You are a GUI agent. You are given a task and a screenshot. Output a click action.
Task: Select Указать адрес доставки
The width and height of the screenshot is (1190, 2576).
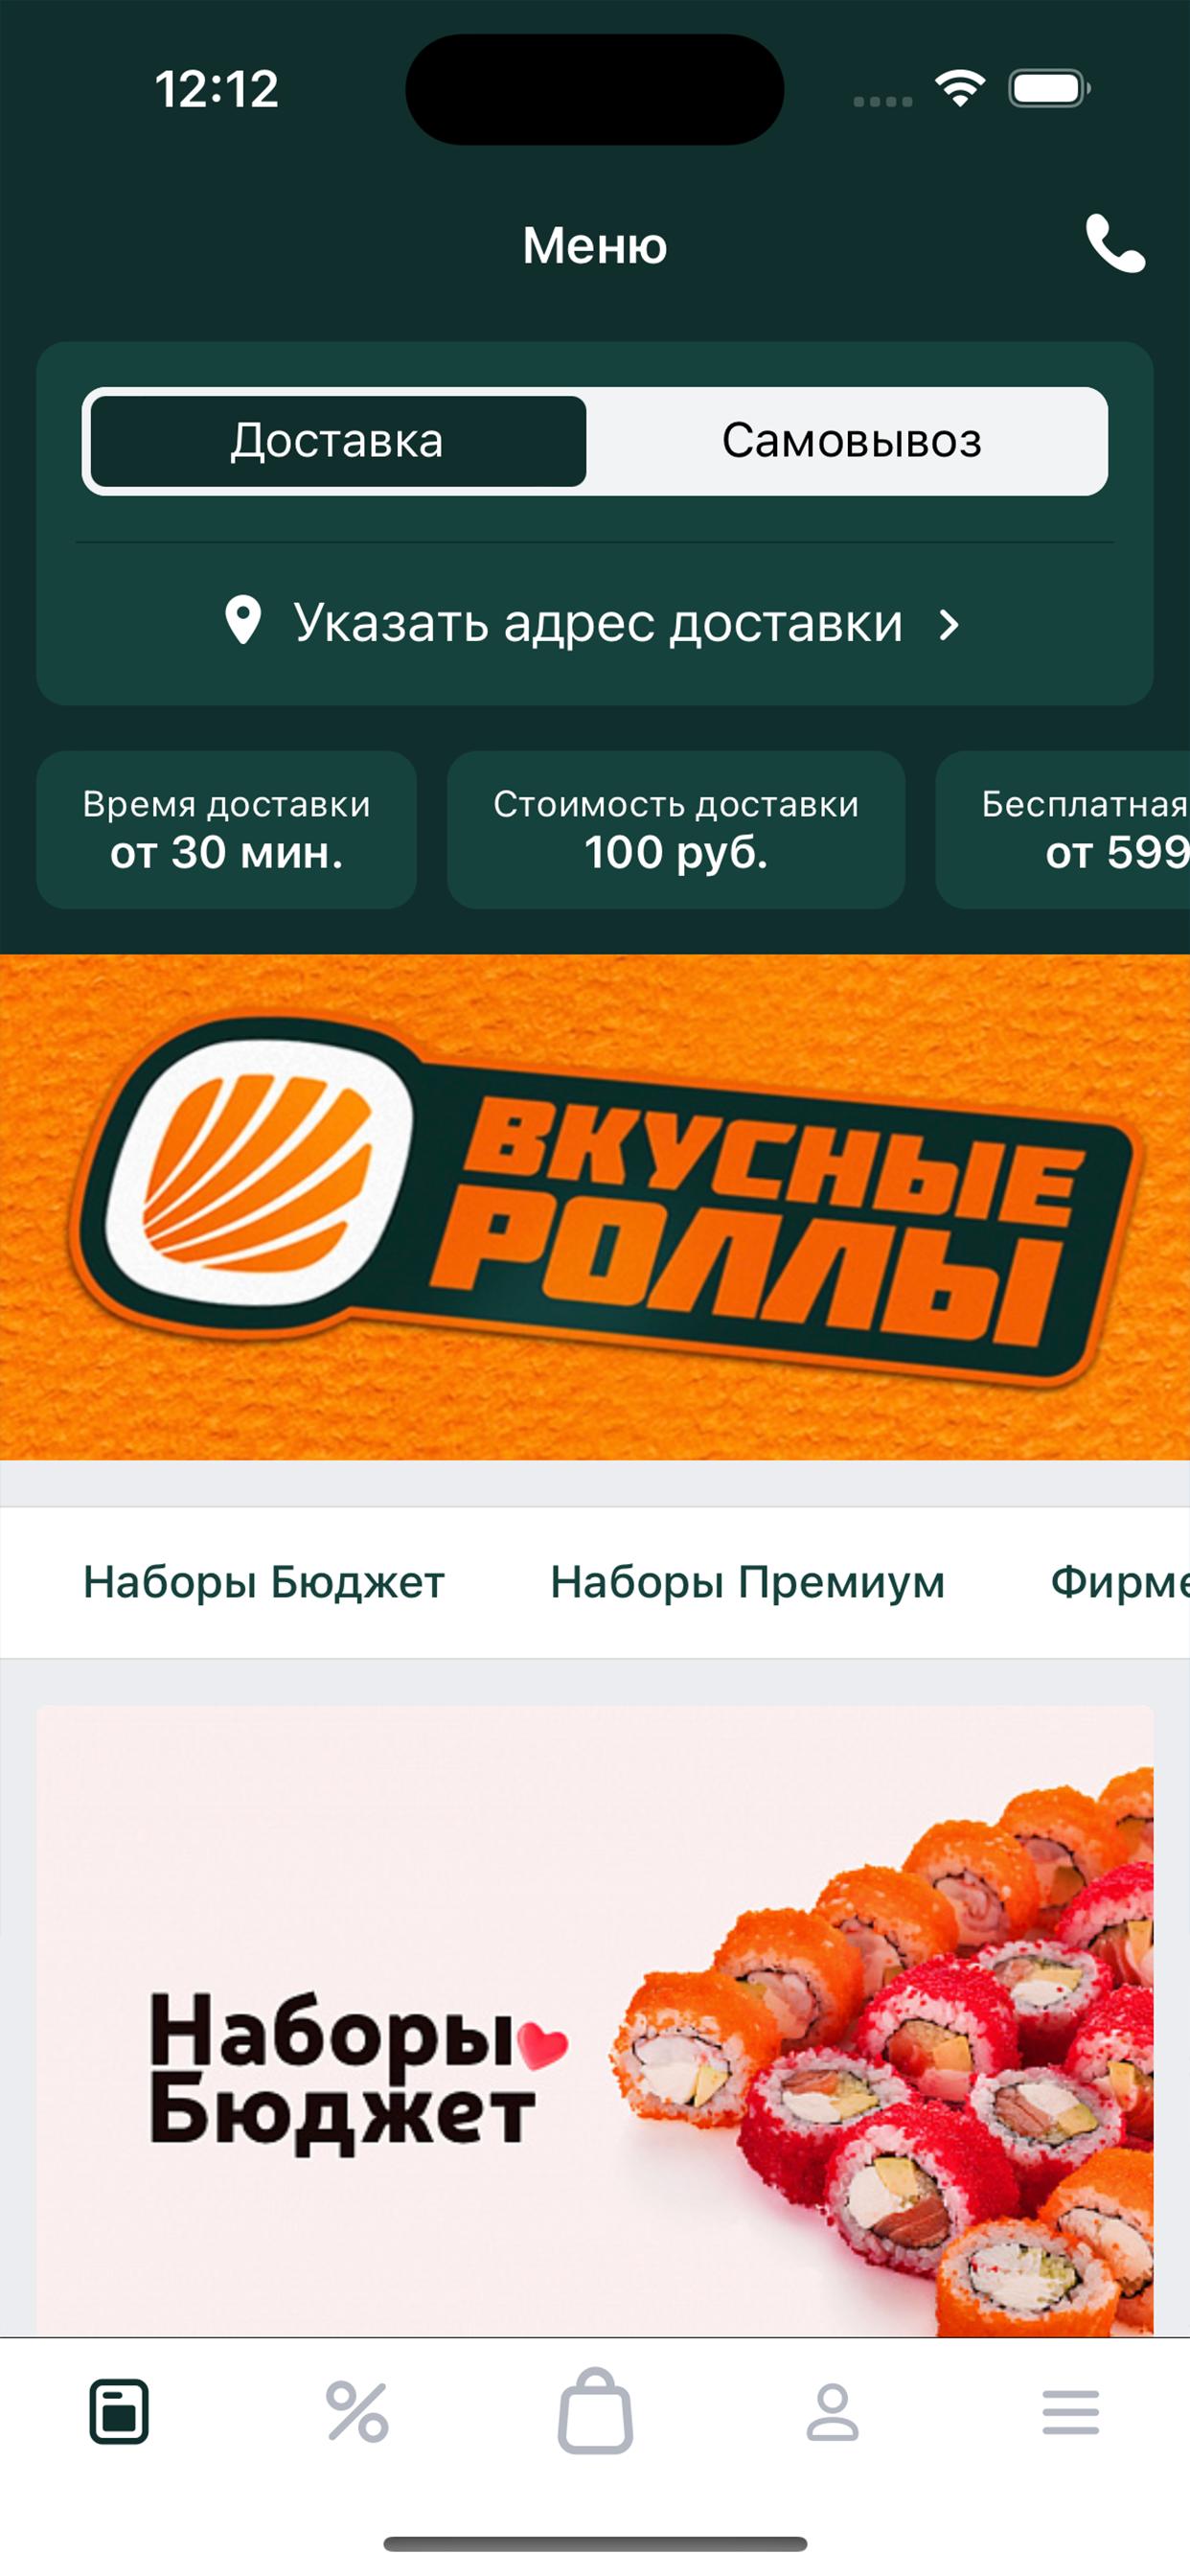click(x=598, y=623)
